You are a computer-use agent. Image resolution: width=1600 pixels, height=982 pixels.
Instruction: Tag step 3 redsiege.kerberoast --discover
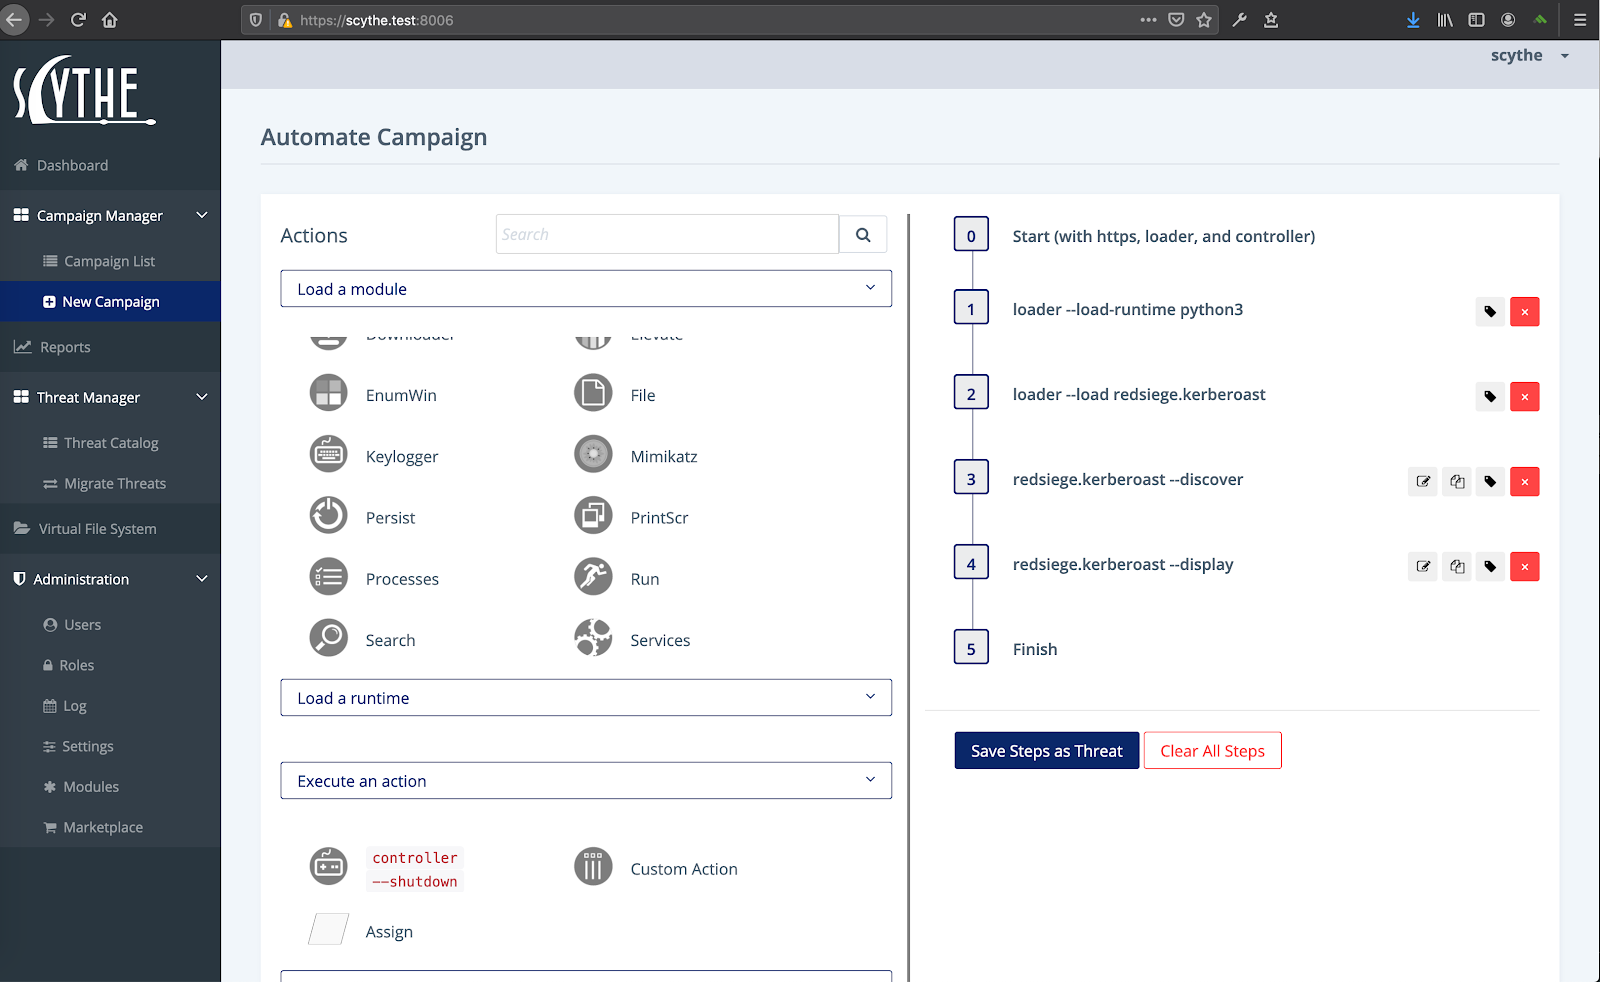(x=1490, y=482)
